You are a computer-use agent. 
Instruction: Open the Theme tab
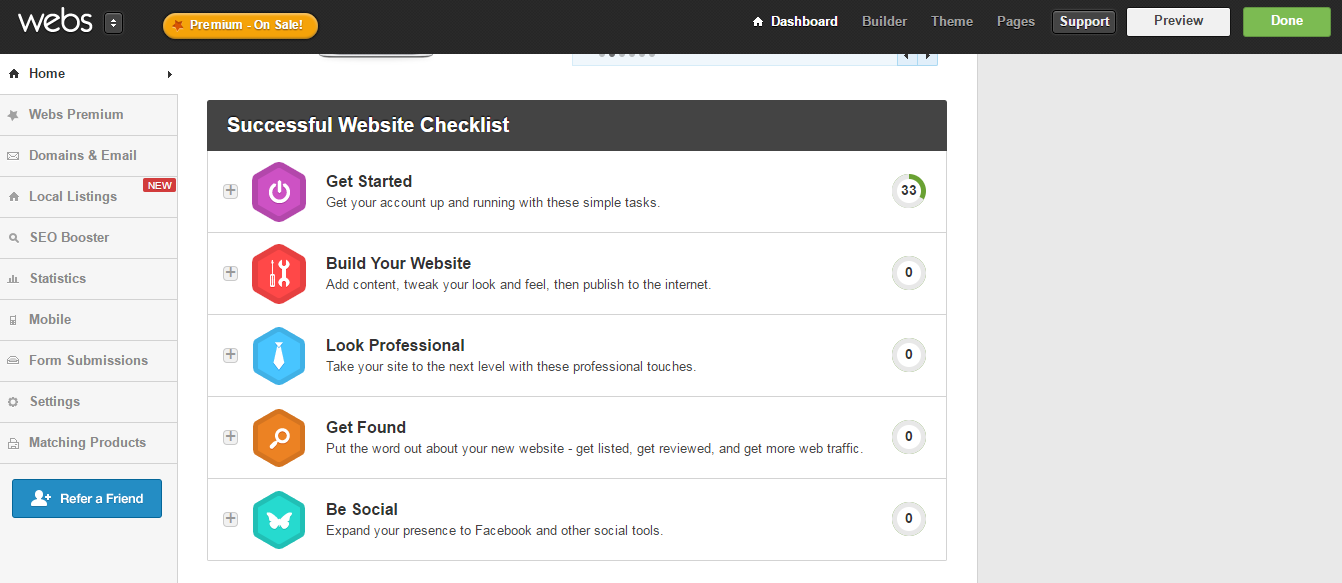coord(951,21)
